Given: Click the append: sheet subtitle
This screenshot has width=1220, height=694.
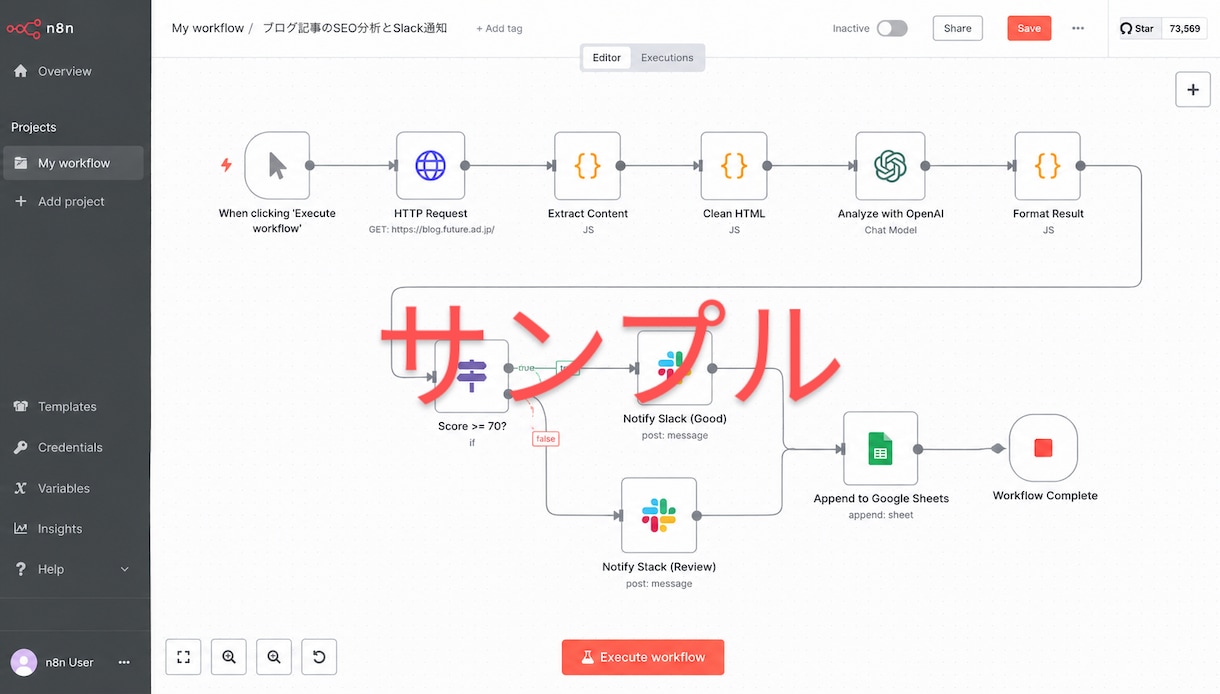Looking at the screenshot, I should click(x=881, y=515).
